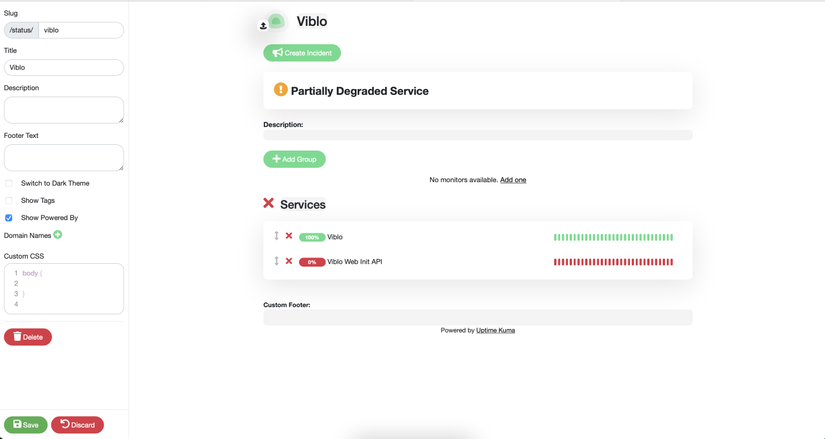Click the 100% uptime badge
825x439 pixels.
coord(312,237)
